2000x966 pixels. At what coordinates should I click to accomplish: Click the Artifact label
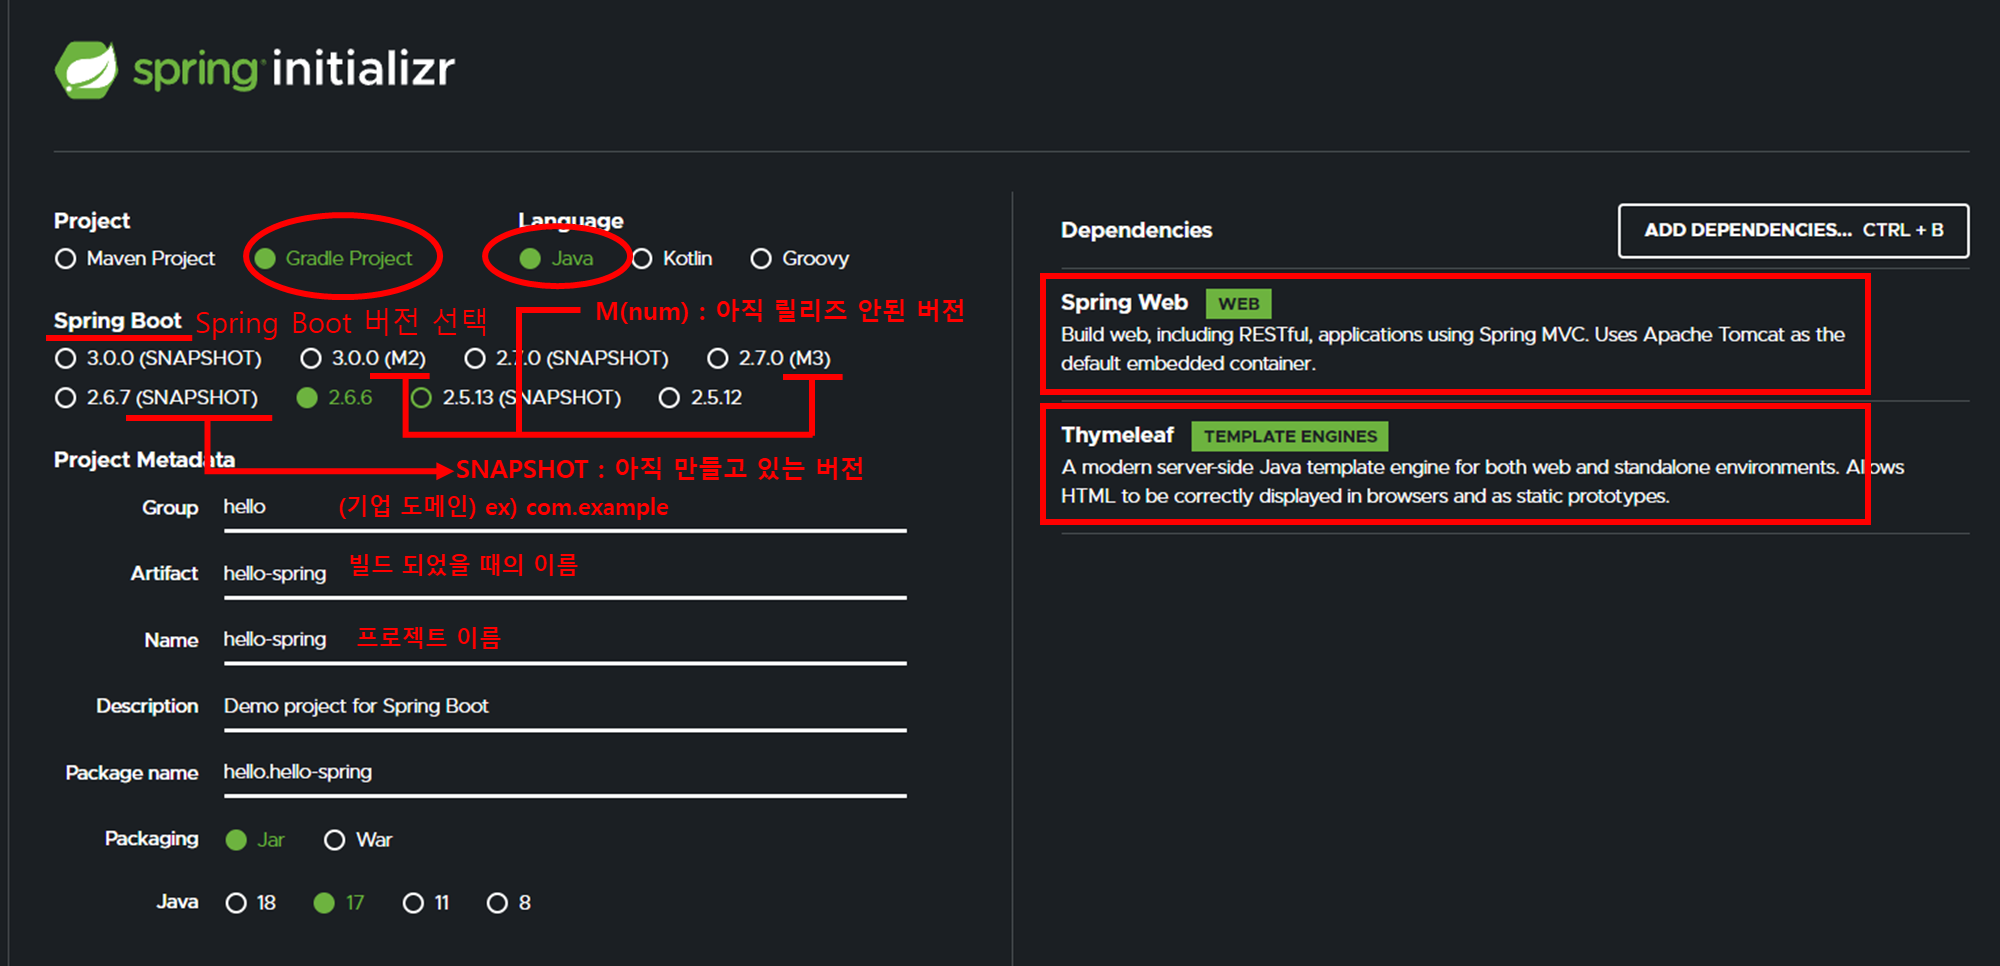[x=164, y=573]
